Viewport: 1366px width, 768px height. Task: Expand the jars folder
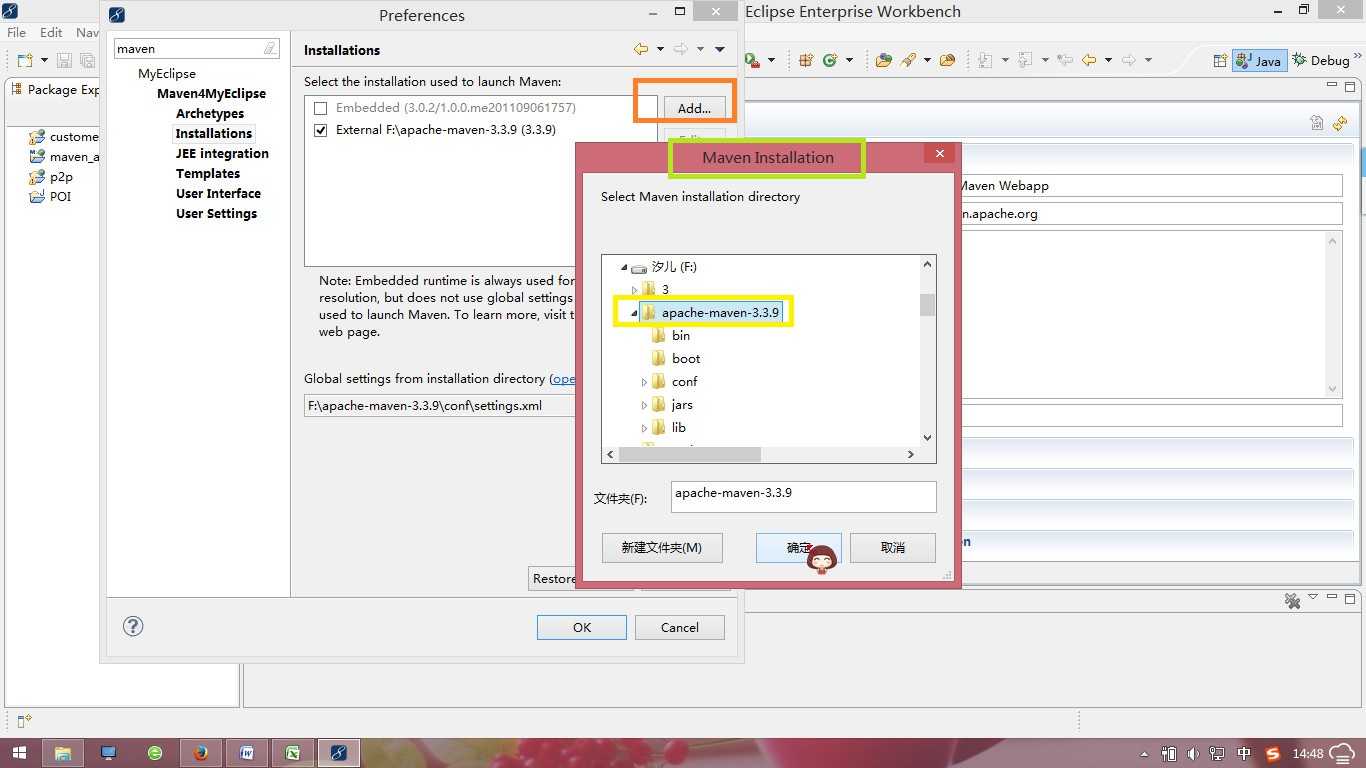644,405
